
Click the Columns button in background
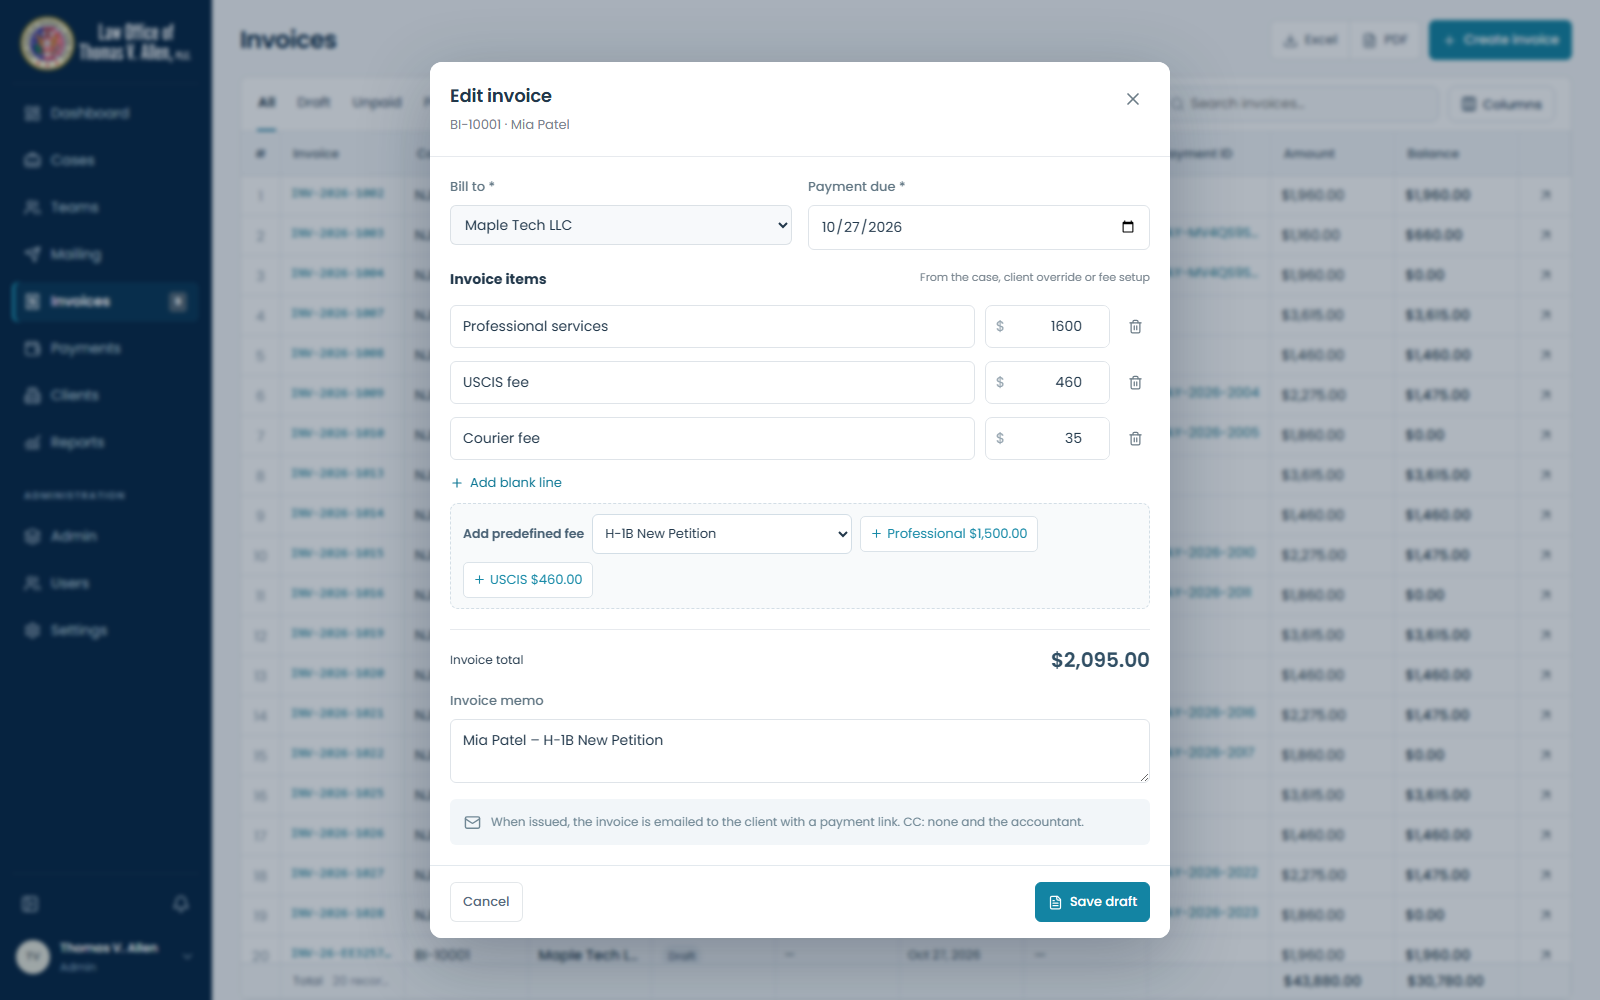click(x=1501, y=104)
